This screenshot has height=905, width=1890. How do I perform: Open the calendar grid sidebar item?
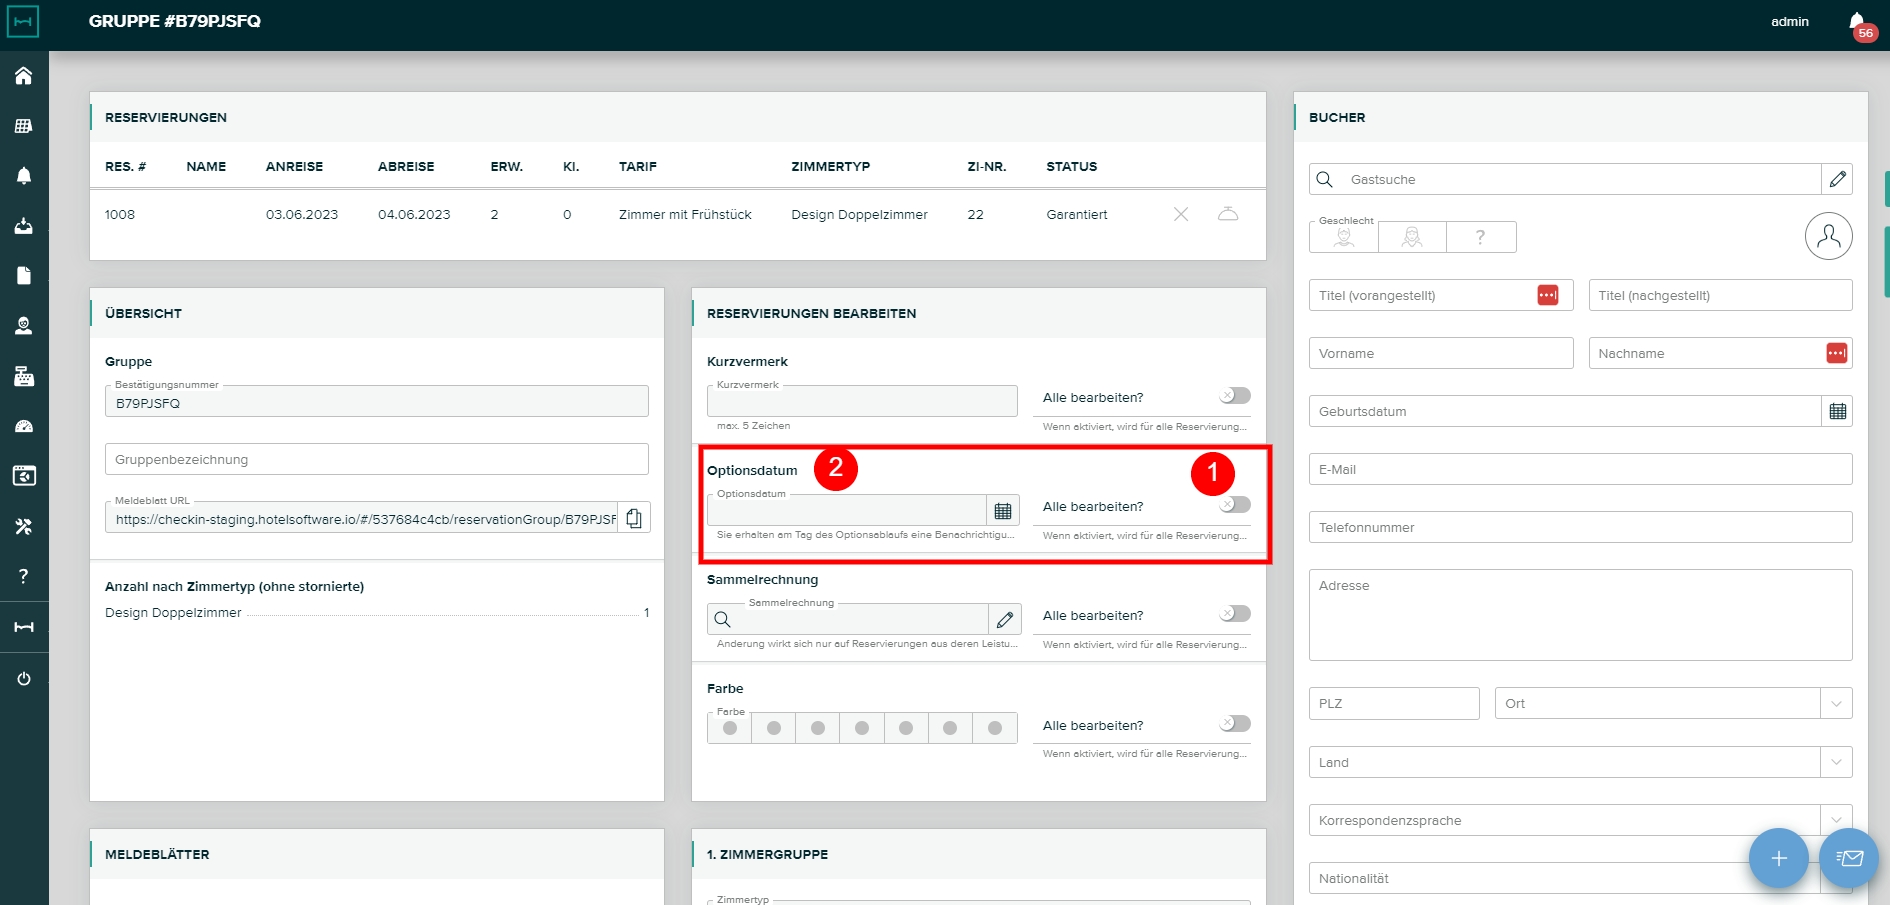tap(23, 126)
